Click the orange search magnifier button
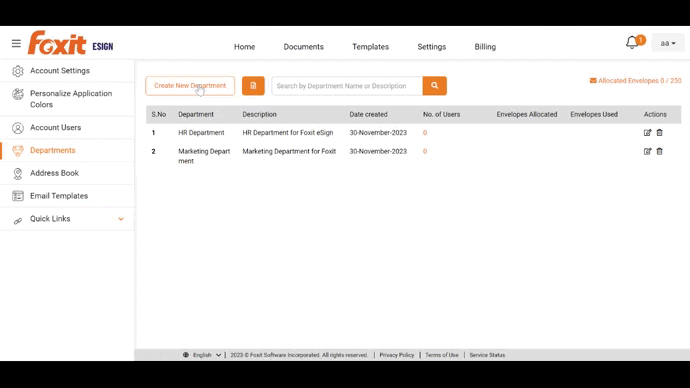 tap(435, 86)
